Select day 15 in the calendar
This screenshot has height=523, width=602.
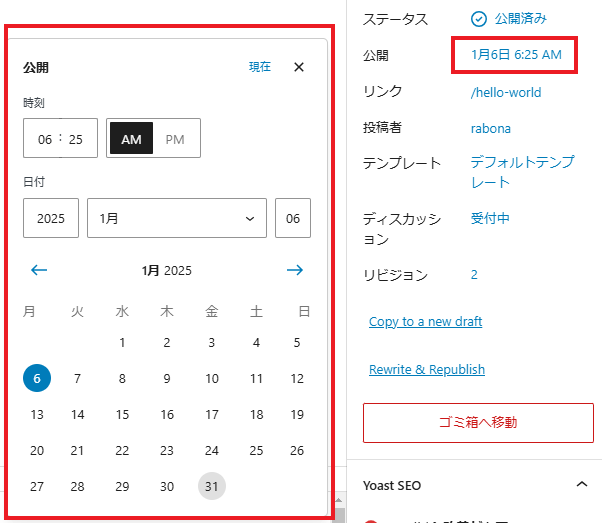click(x=122, y=414)
